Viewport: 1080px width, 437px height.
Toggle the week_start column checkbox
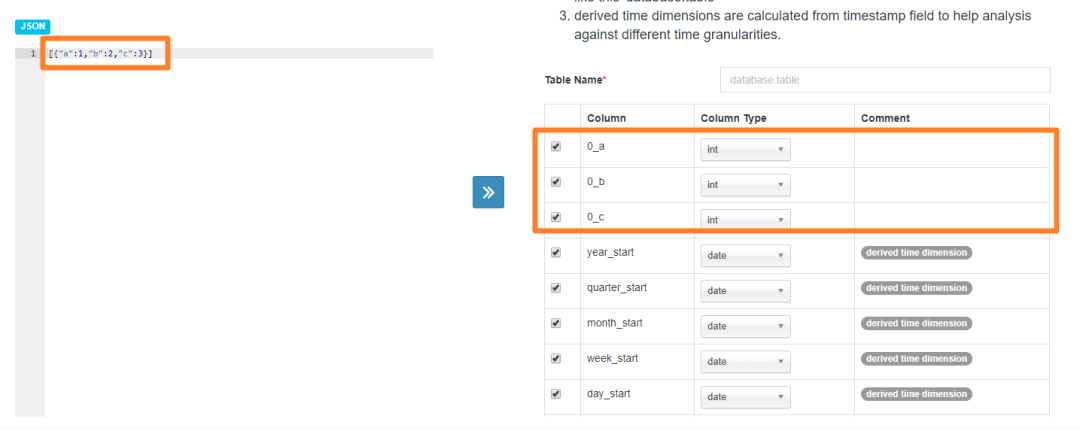[556, 359]
